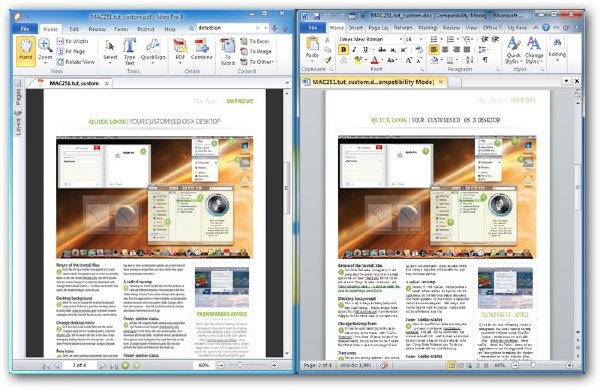The width and height of the screenshot is (600, 389).
Task: Apply subscript formatting in Word
Action: [x=393, y=50]
